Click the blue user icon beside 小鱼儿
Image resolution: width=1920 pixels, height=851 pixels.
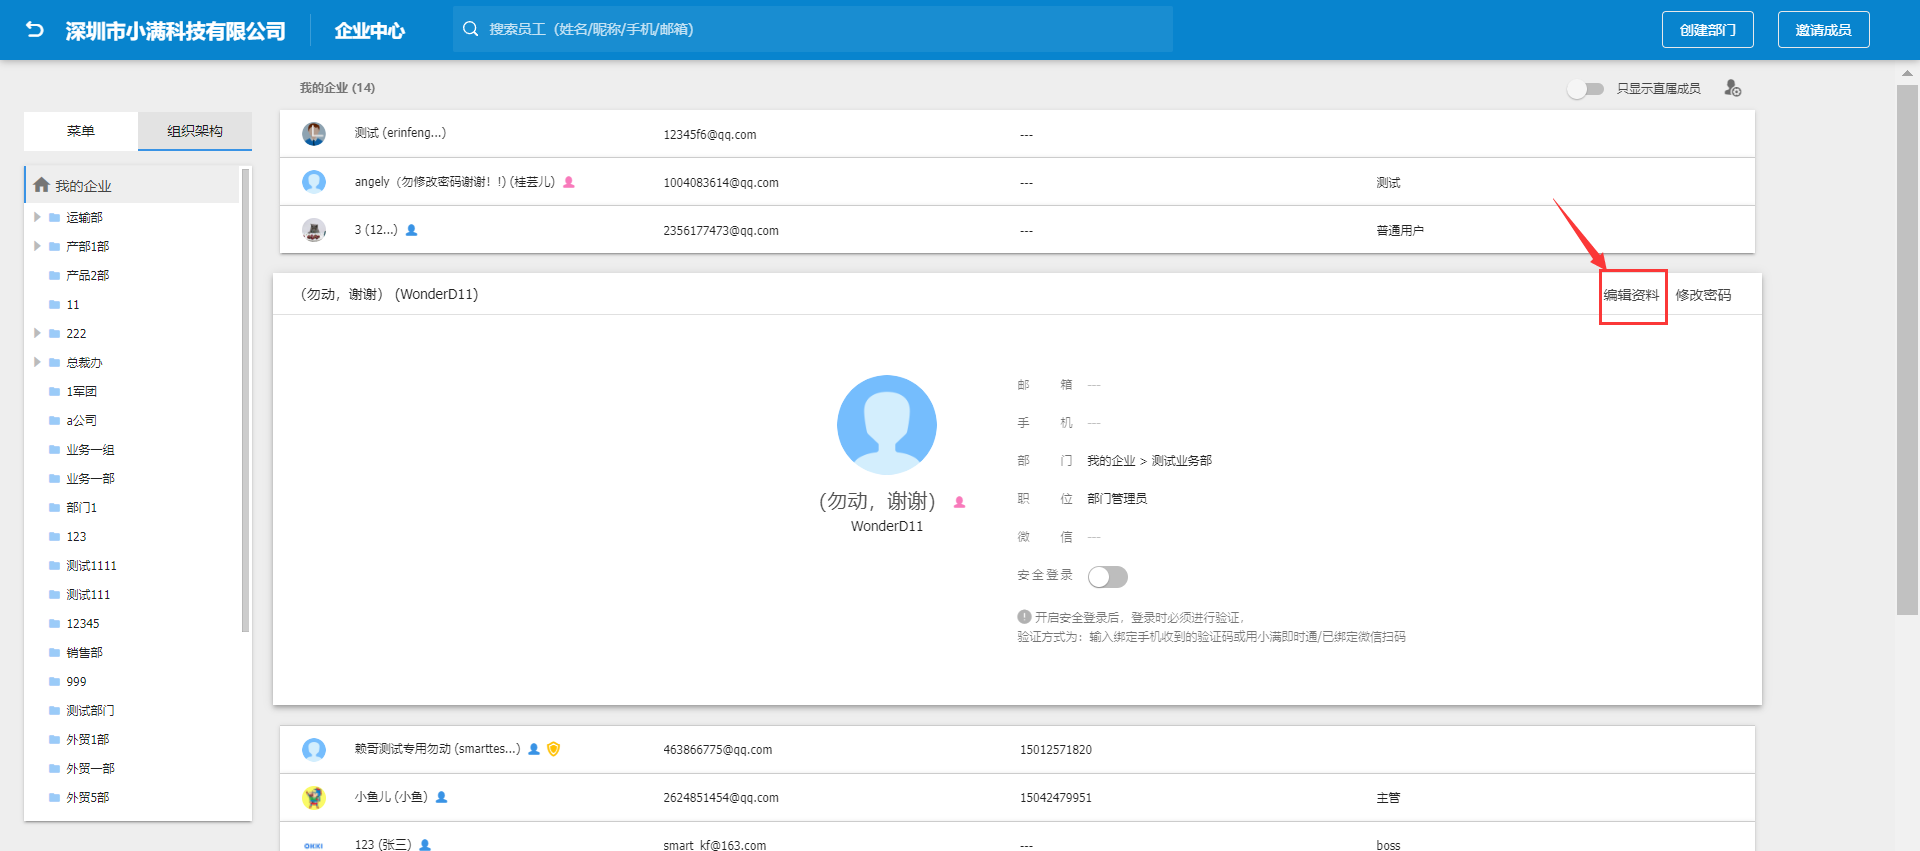[441, 797]
